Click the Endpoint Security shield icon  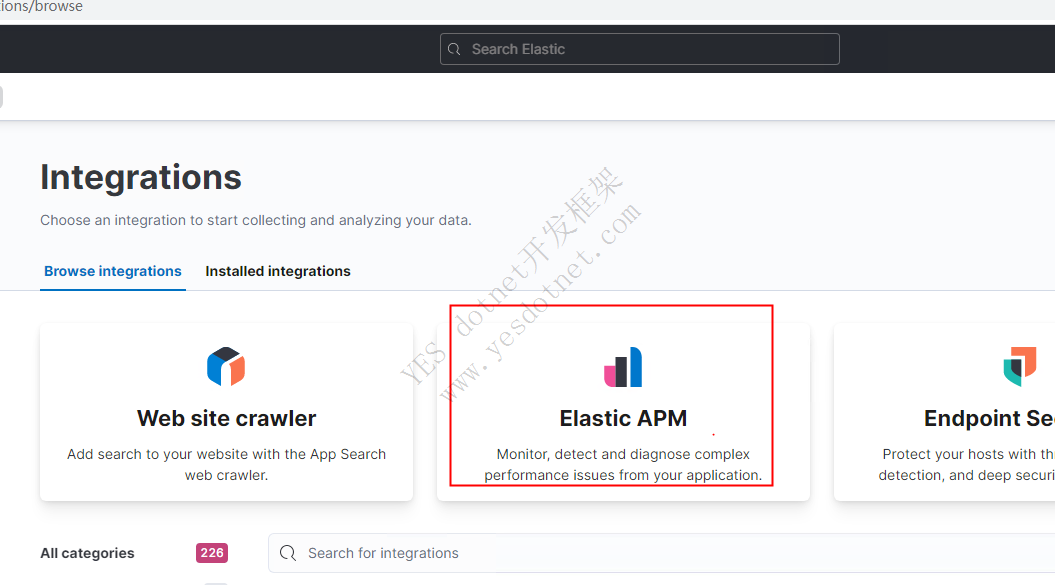(x=1020, y=367)
